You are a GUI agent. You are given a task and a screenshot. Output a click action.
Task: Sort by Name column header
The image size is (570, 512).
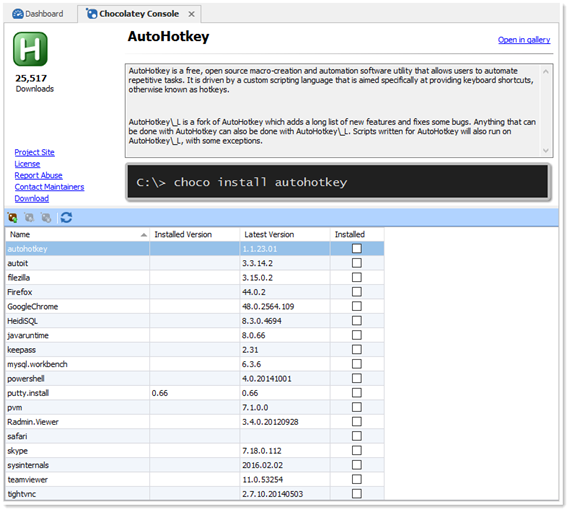[77, 235]
